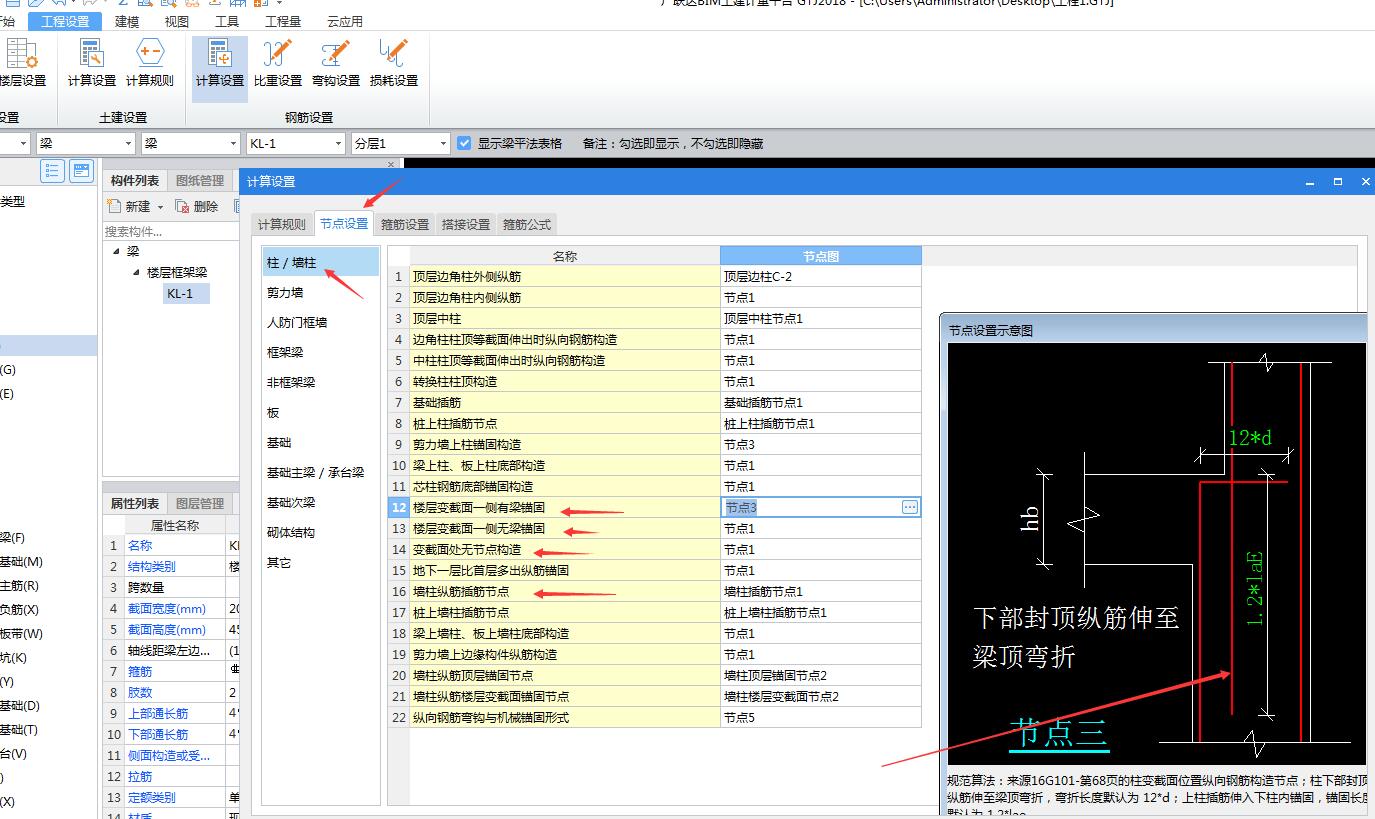1375x819 pixels.
Task: Select 基础主梁 / 承台梁 category
Action: tap(321, 472)
